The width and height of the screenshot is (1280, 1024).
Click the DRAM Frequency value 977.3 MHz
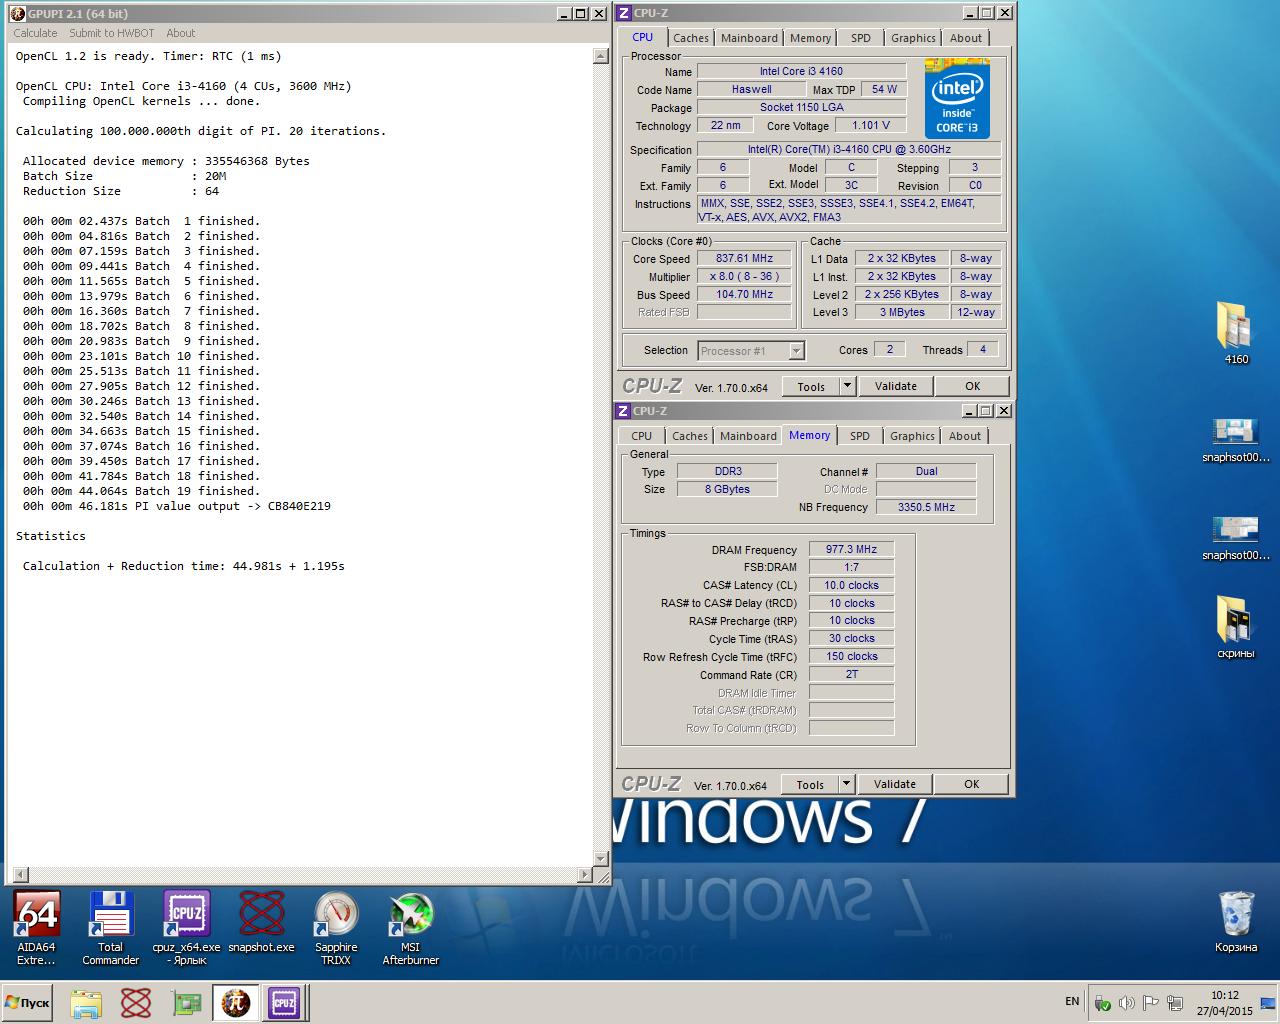coord(851,549)
